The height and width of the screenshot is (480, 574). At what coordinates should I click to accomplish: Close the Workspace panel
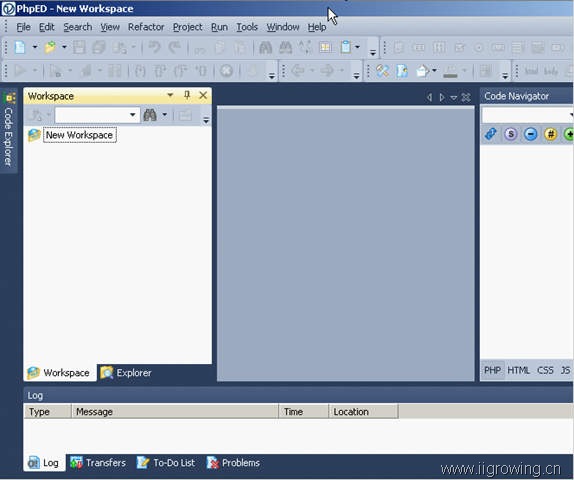click(x=203, y=96)
